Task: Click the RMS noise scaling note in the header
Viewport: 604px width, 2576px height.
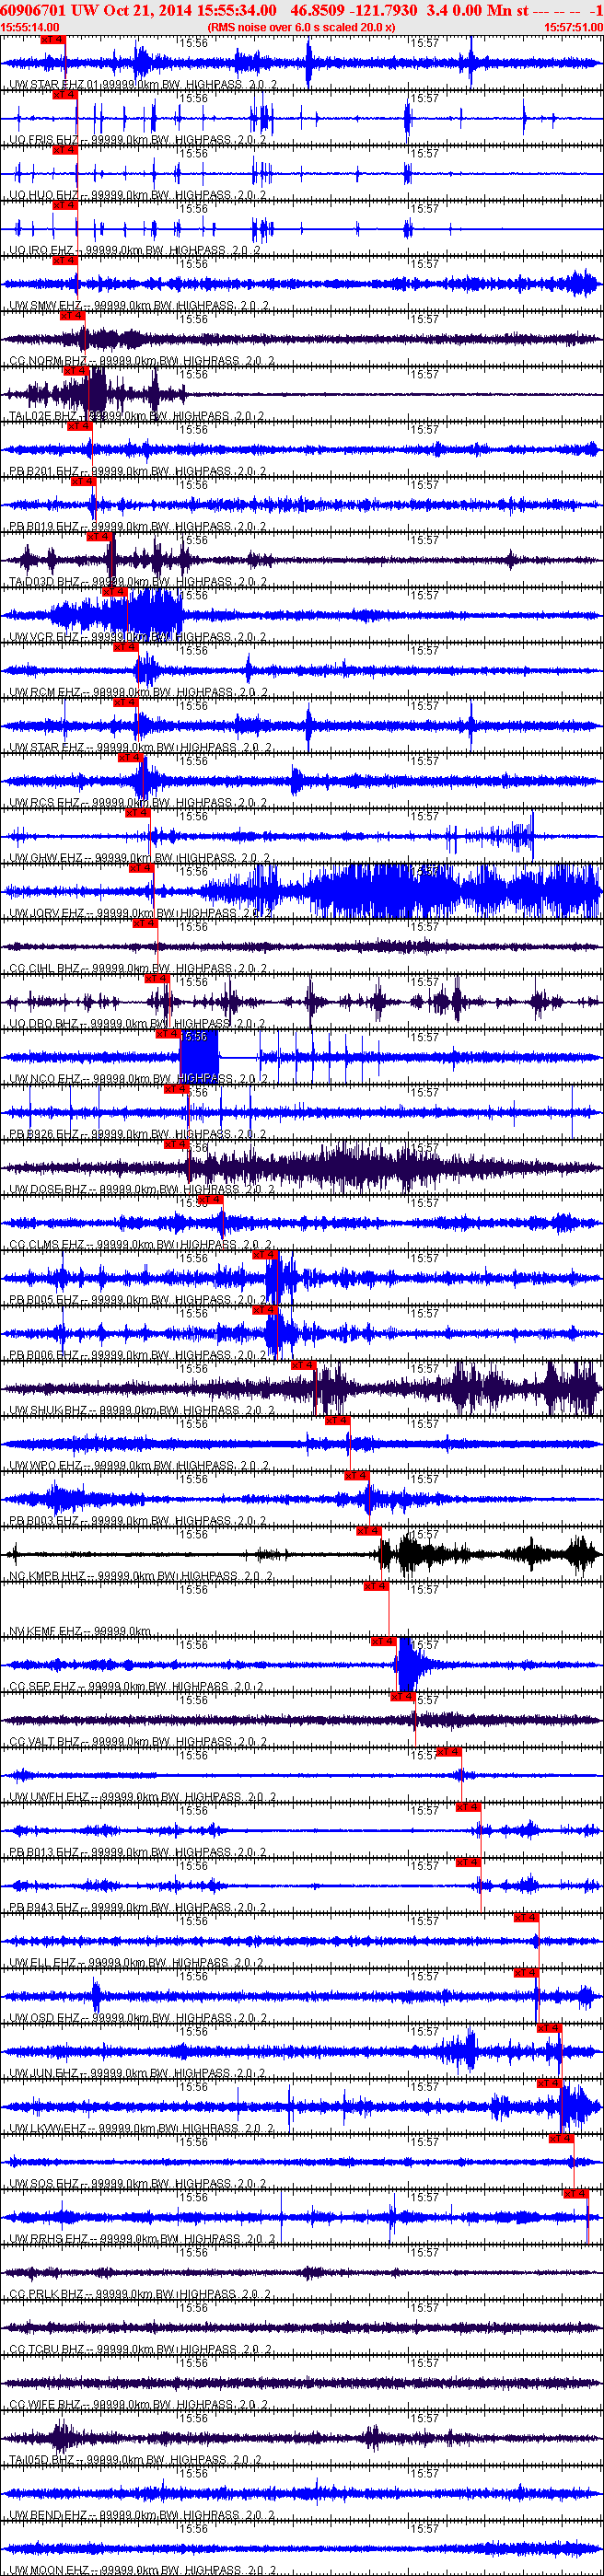Action: click(x=301, y=27)
